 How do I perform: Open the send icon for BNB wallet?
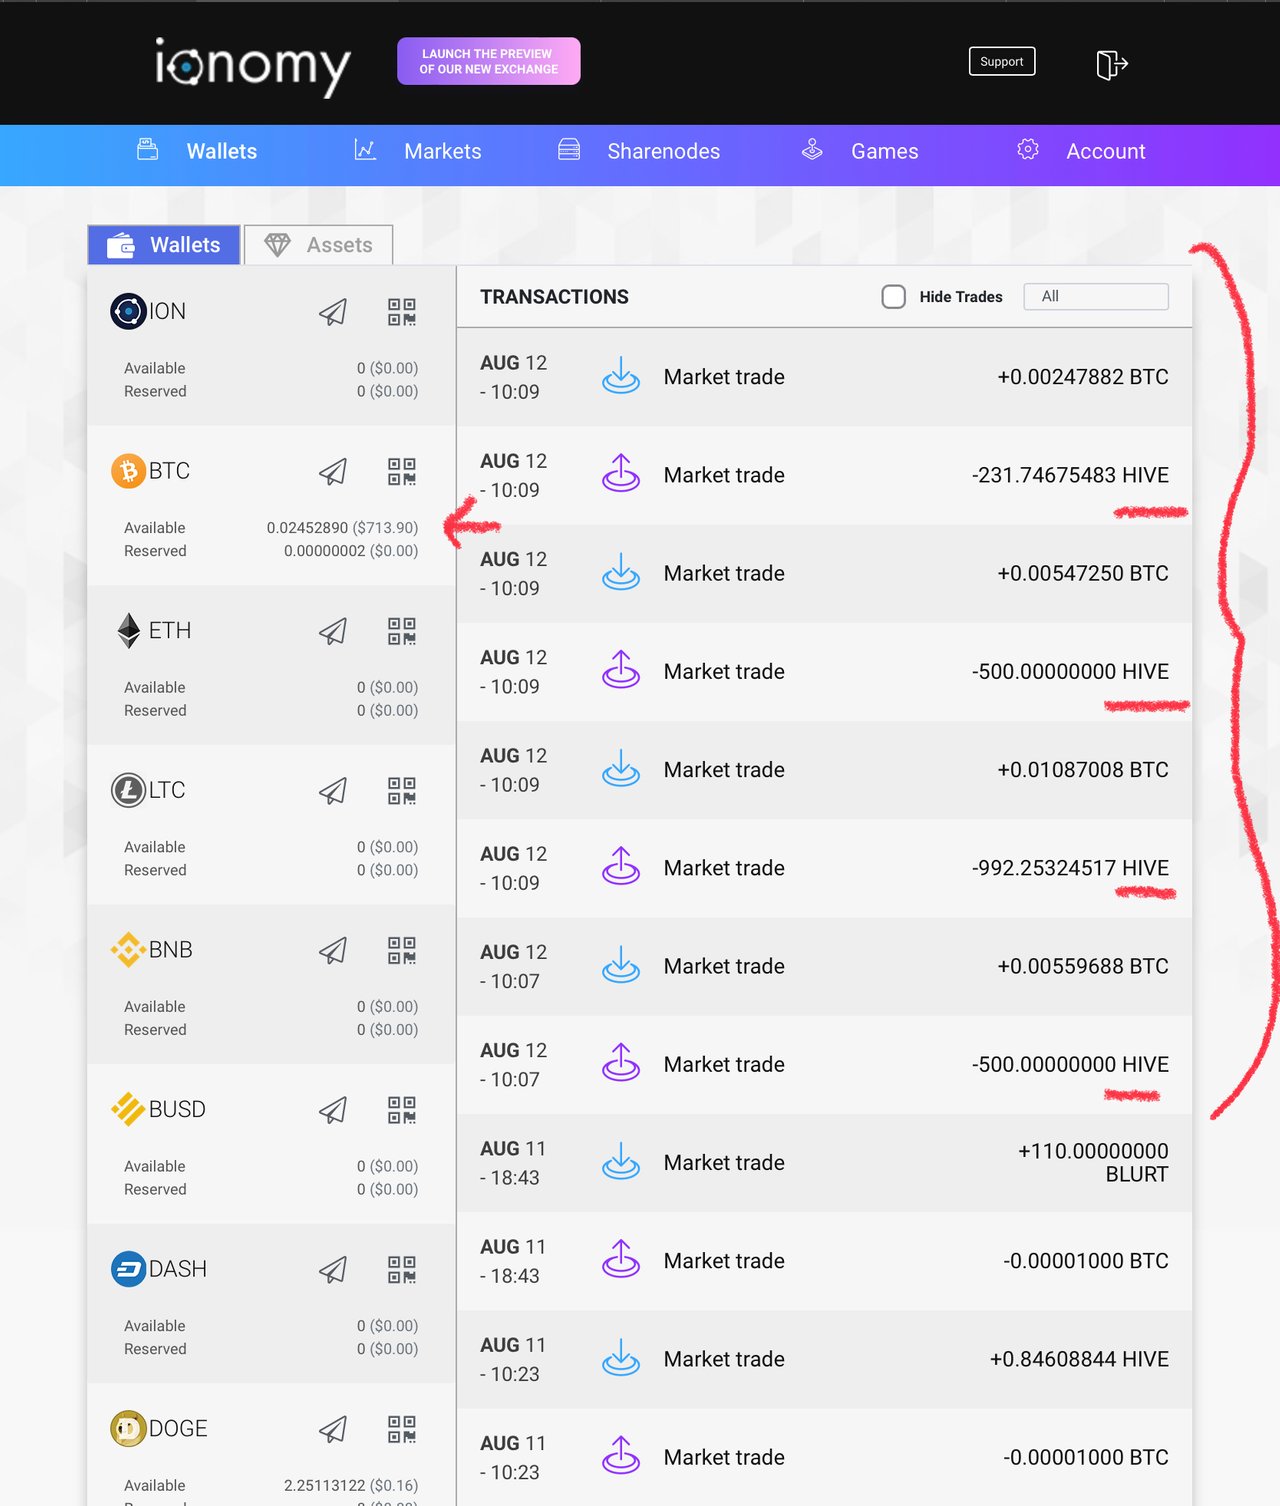point(333,950)
